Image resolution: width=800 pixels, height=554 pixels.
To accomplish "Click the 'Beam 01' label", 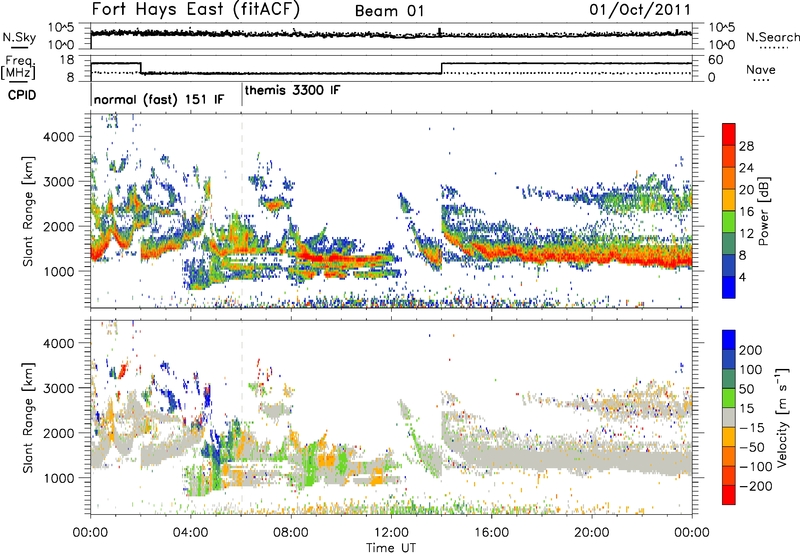I will click(389, 11).
